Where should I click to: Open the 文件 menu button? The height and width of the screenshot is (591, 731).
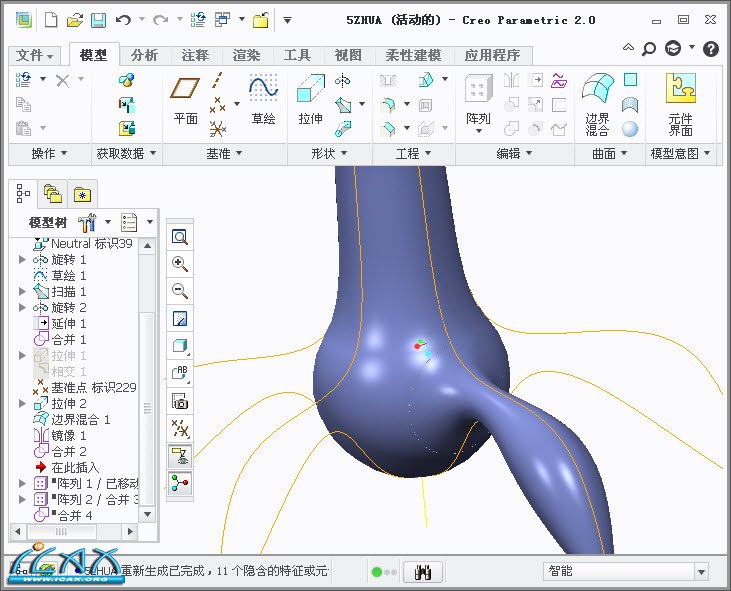36,55
